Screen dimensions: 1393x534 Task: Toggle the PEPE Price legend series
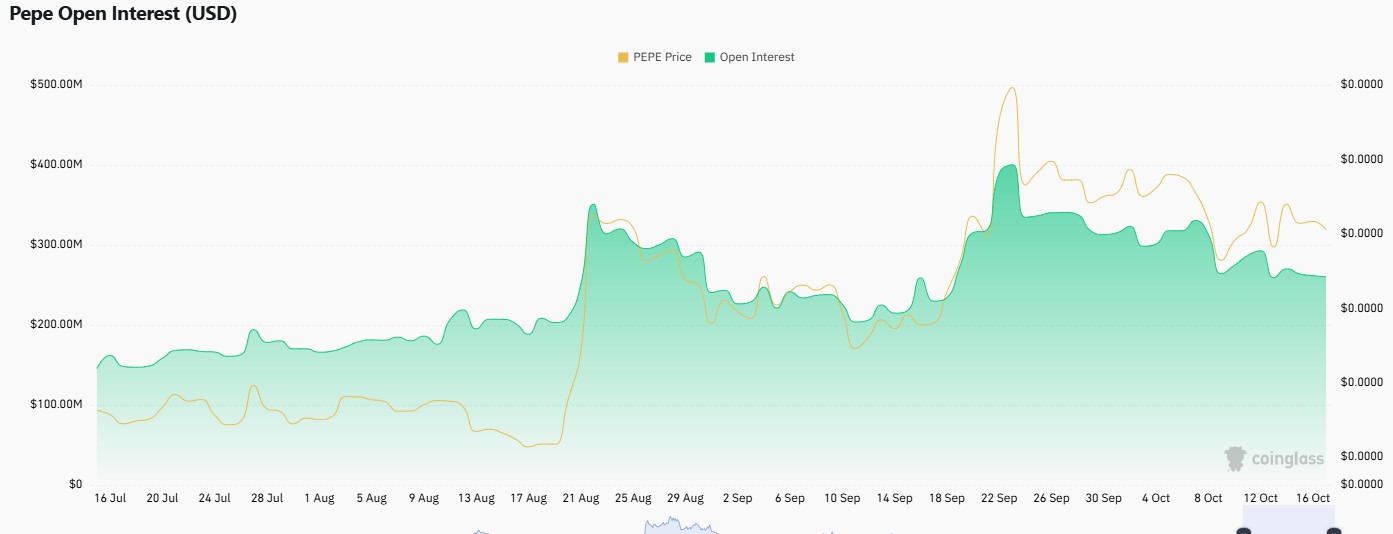click(655, 57)
